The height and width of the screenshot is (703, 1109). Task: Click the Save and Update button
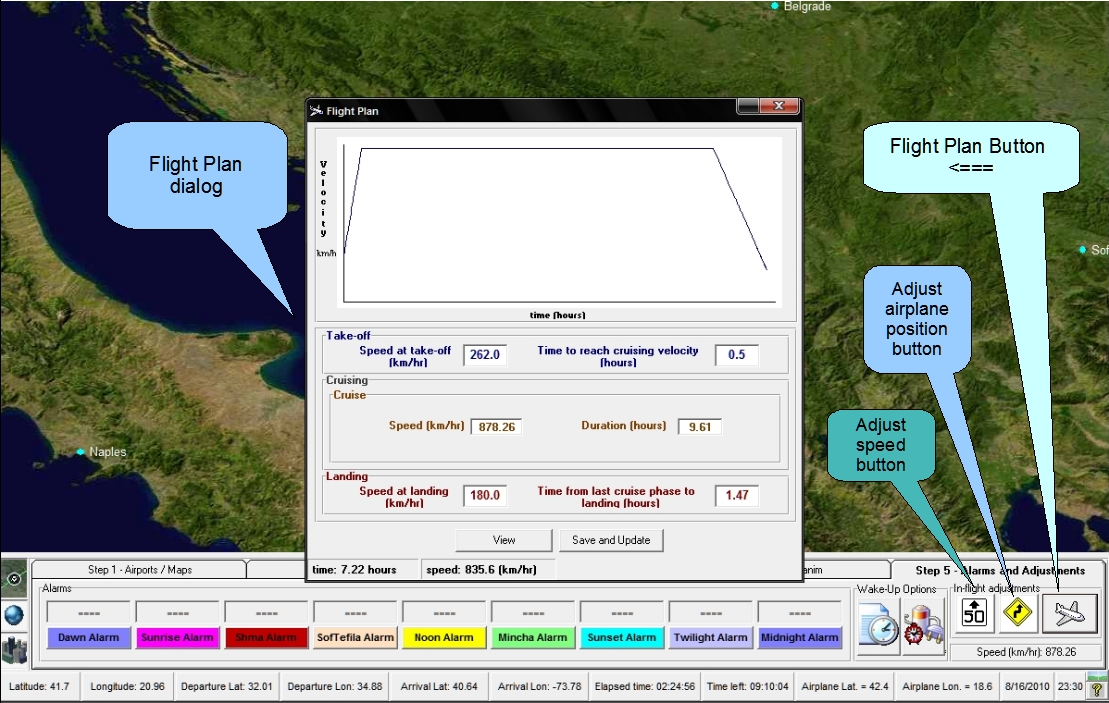click(611, 540)
